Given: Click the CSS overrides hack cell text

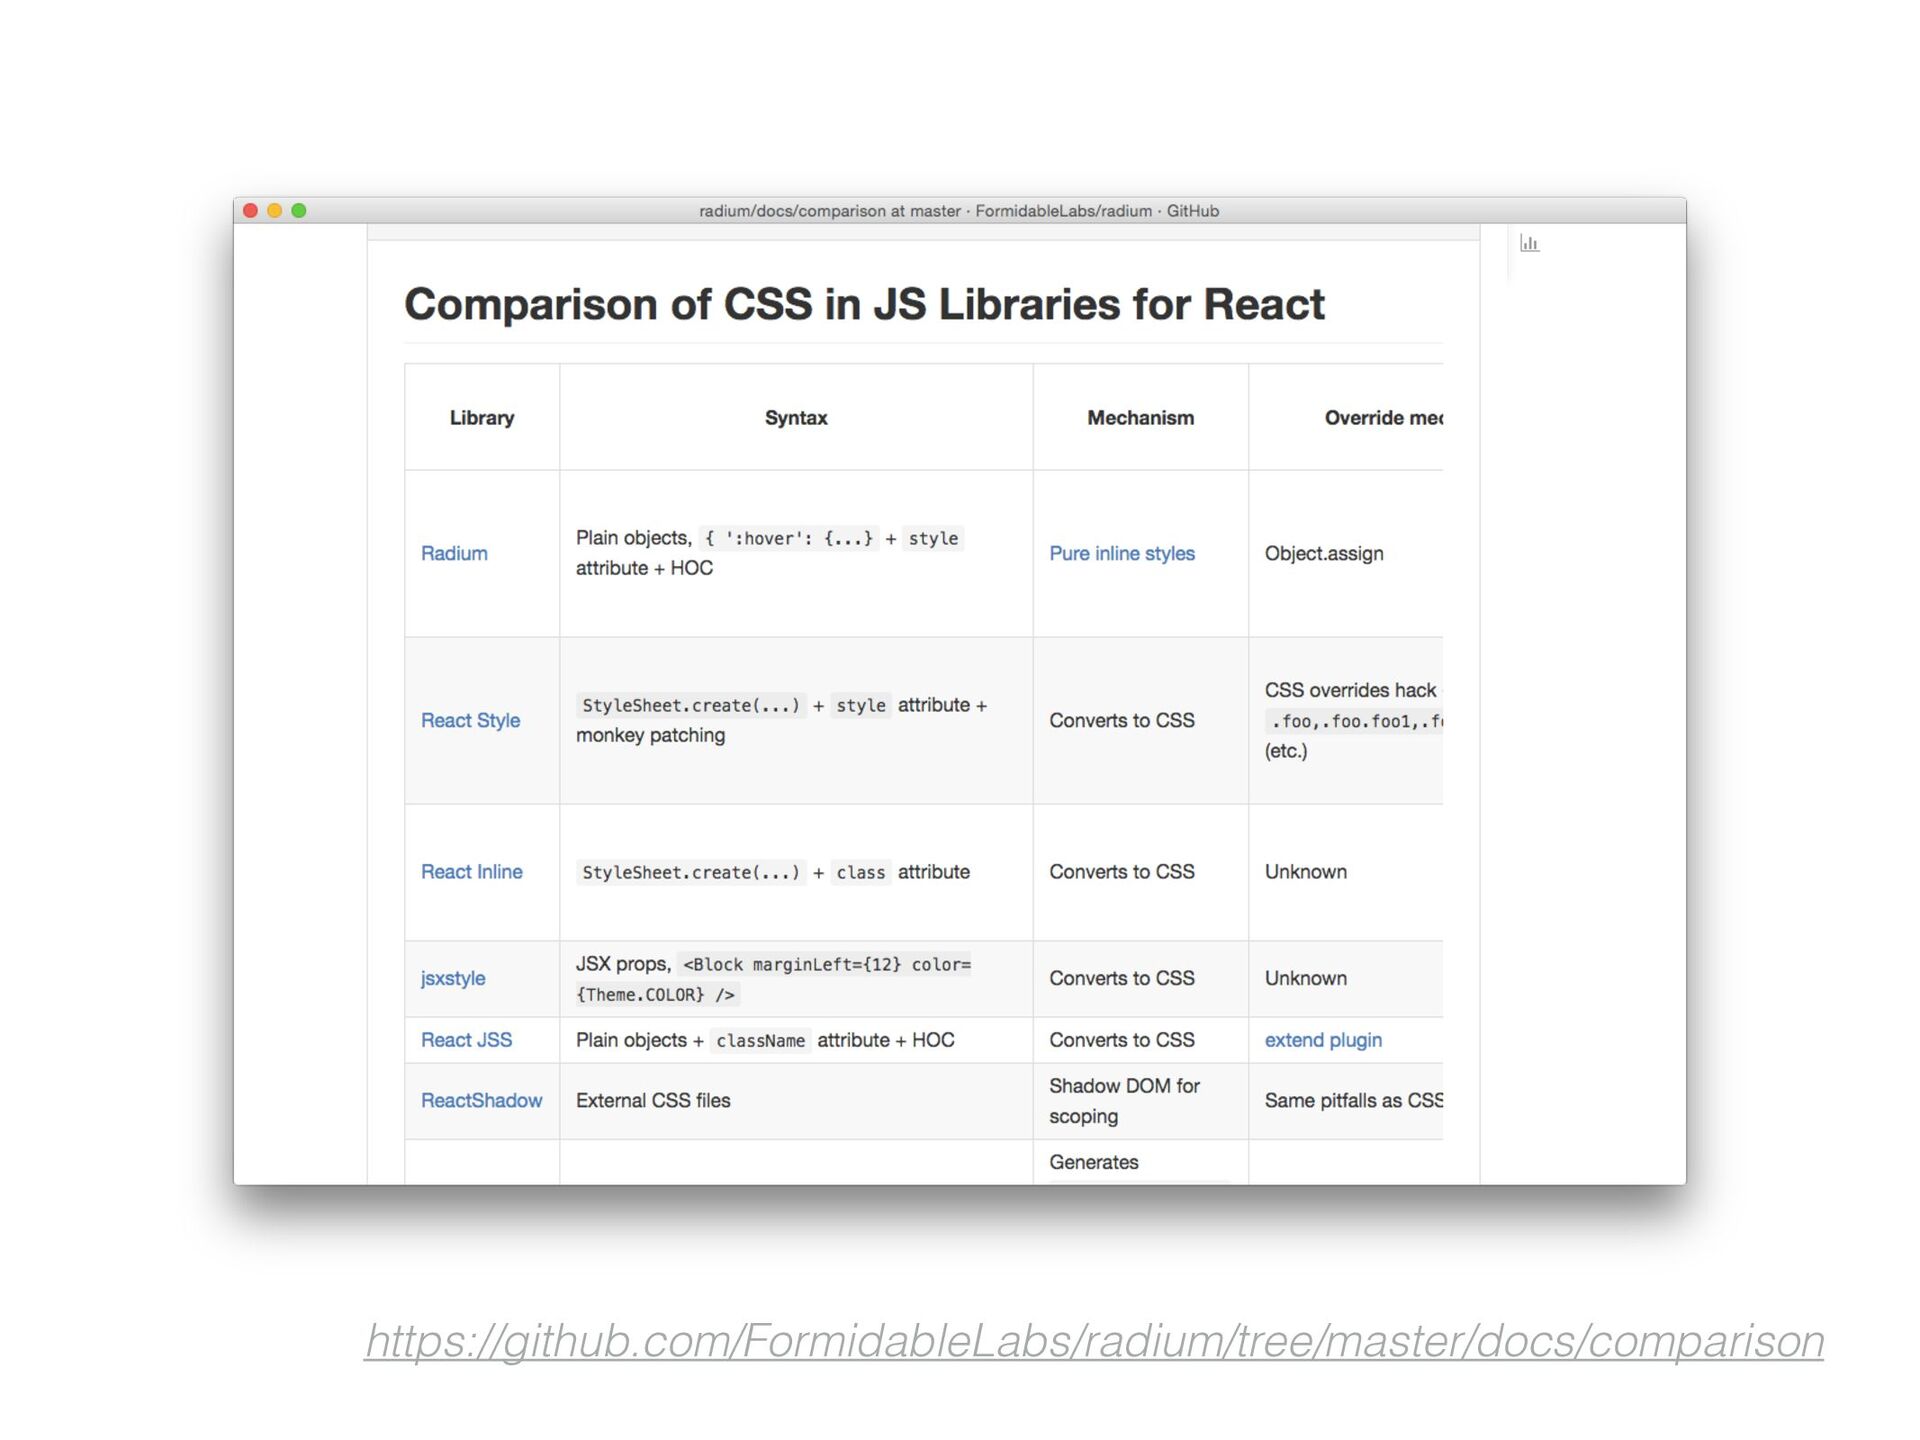Looking at the screenshot, I should point(1350,690).
